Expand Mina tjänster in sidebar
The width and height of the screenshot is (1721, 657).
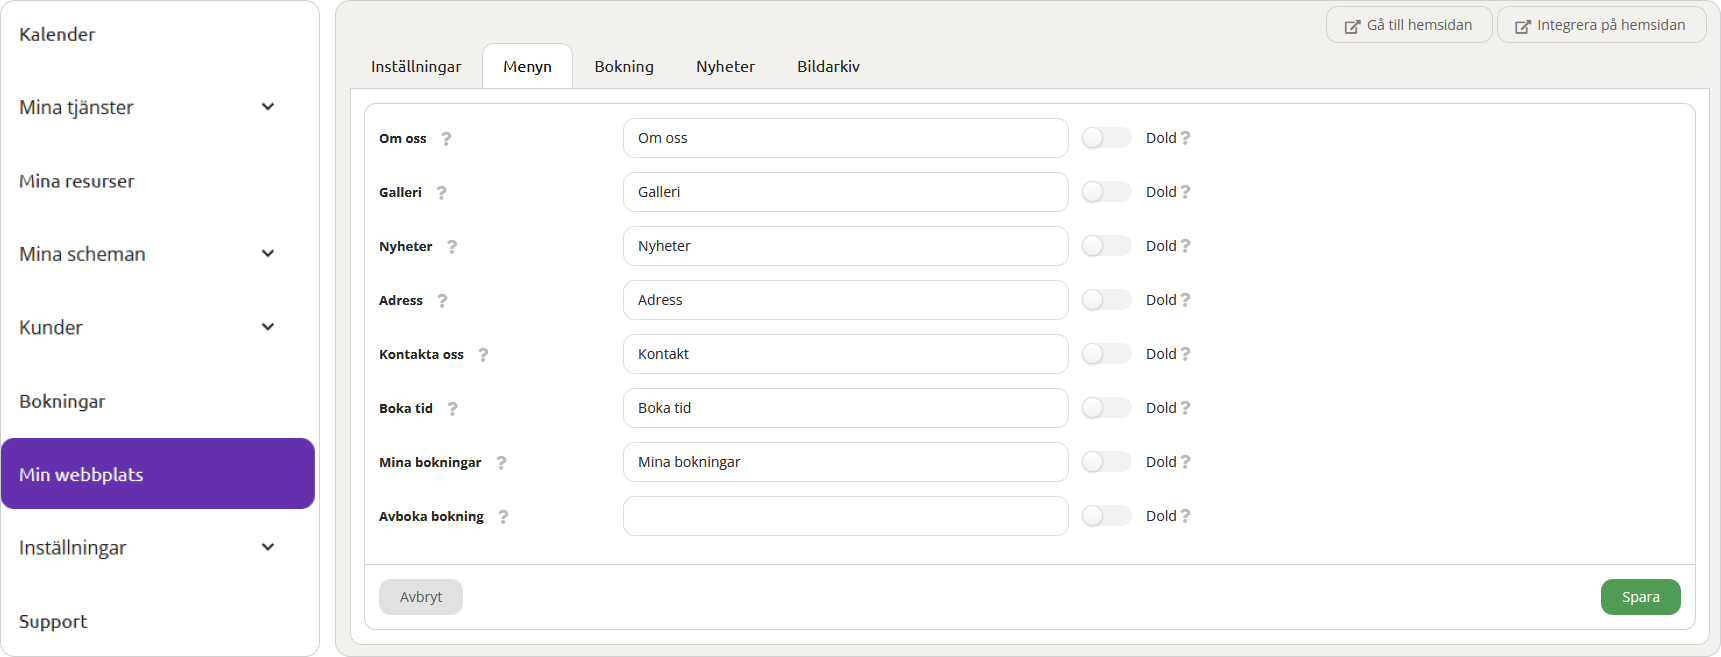click(267, 107)
